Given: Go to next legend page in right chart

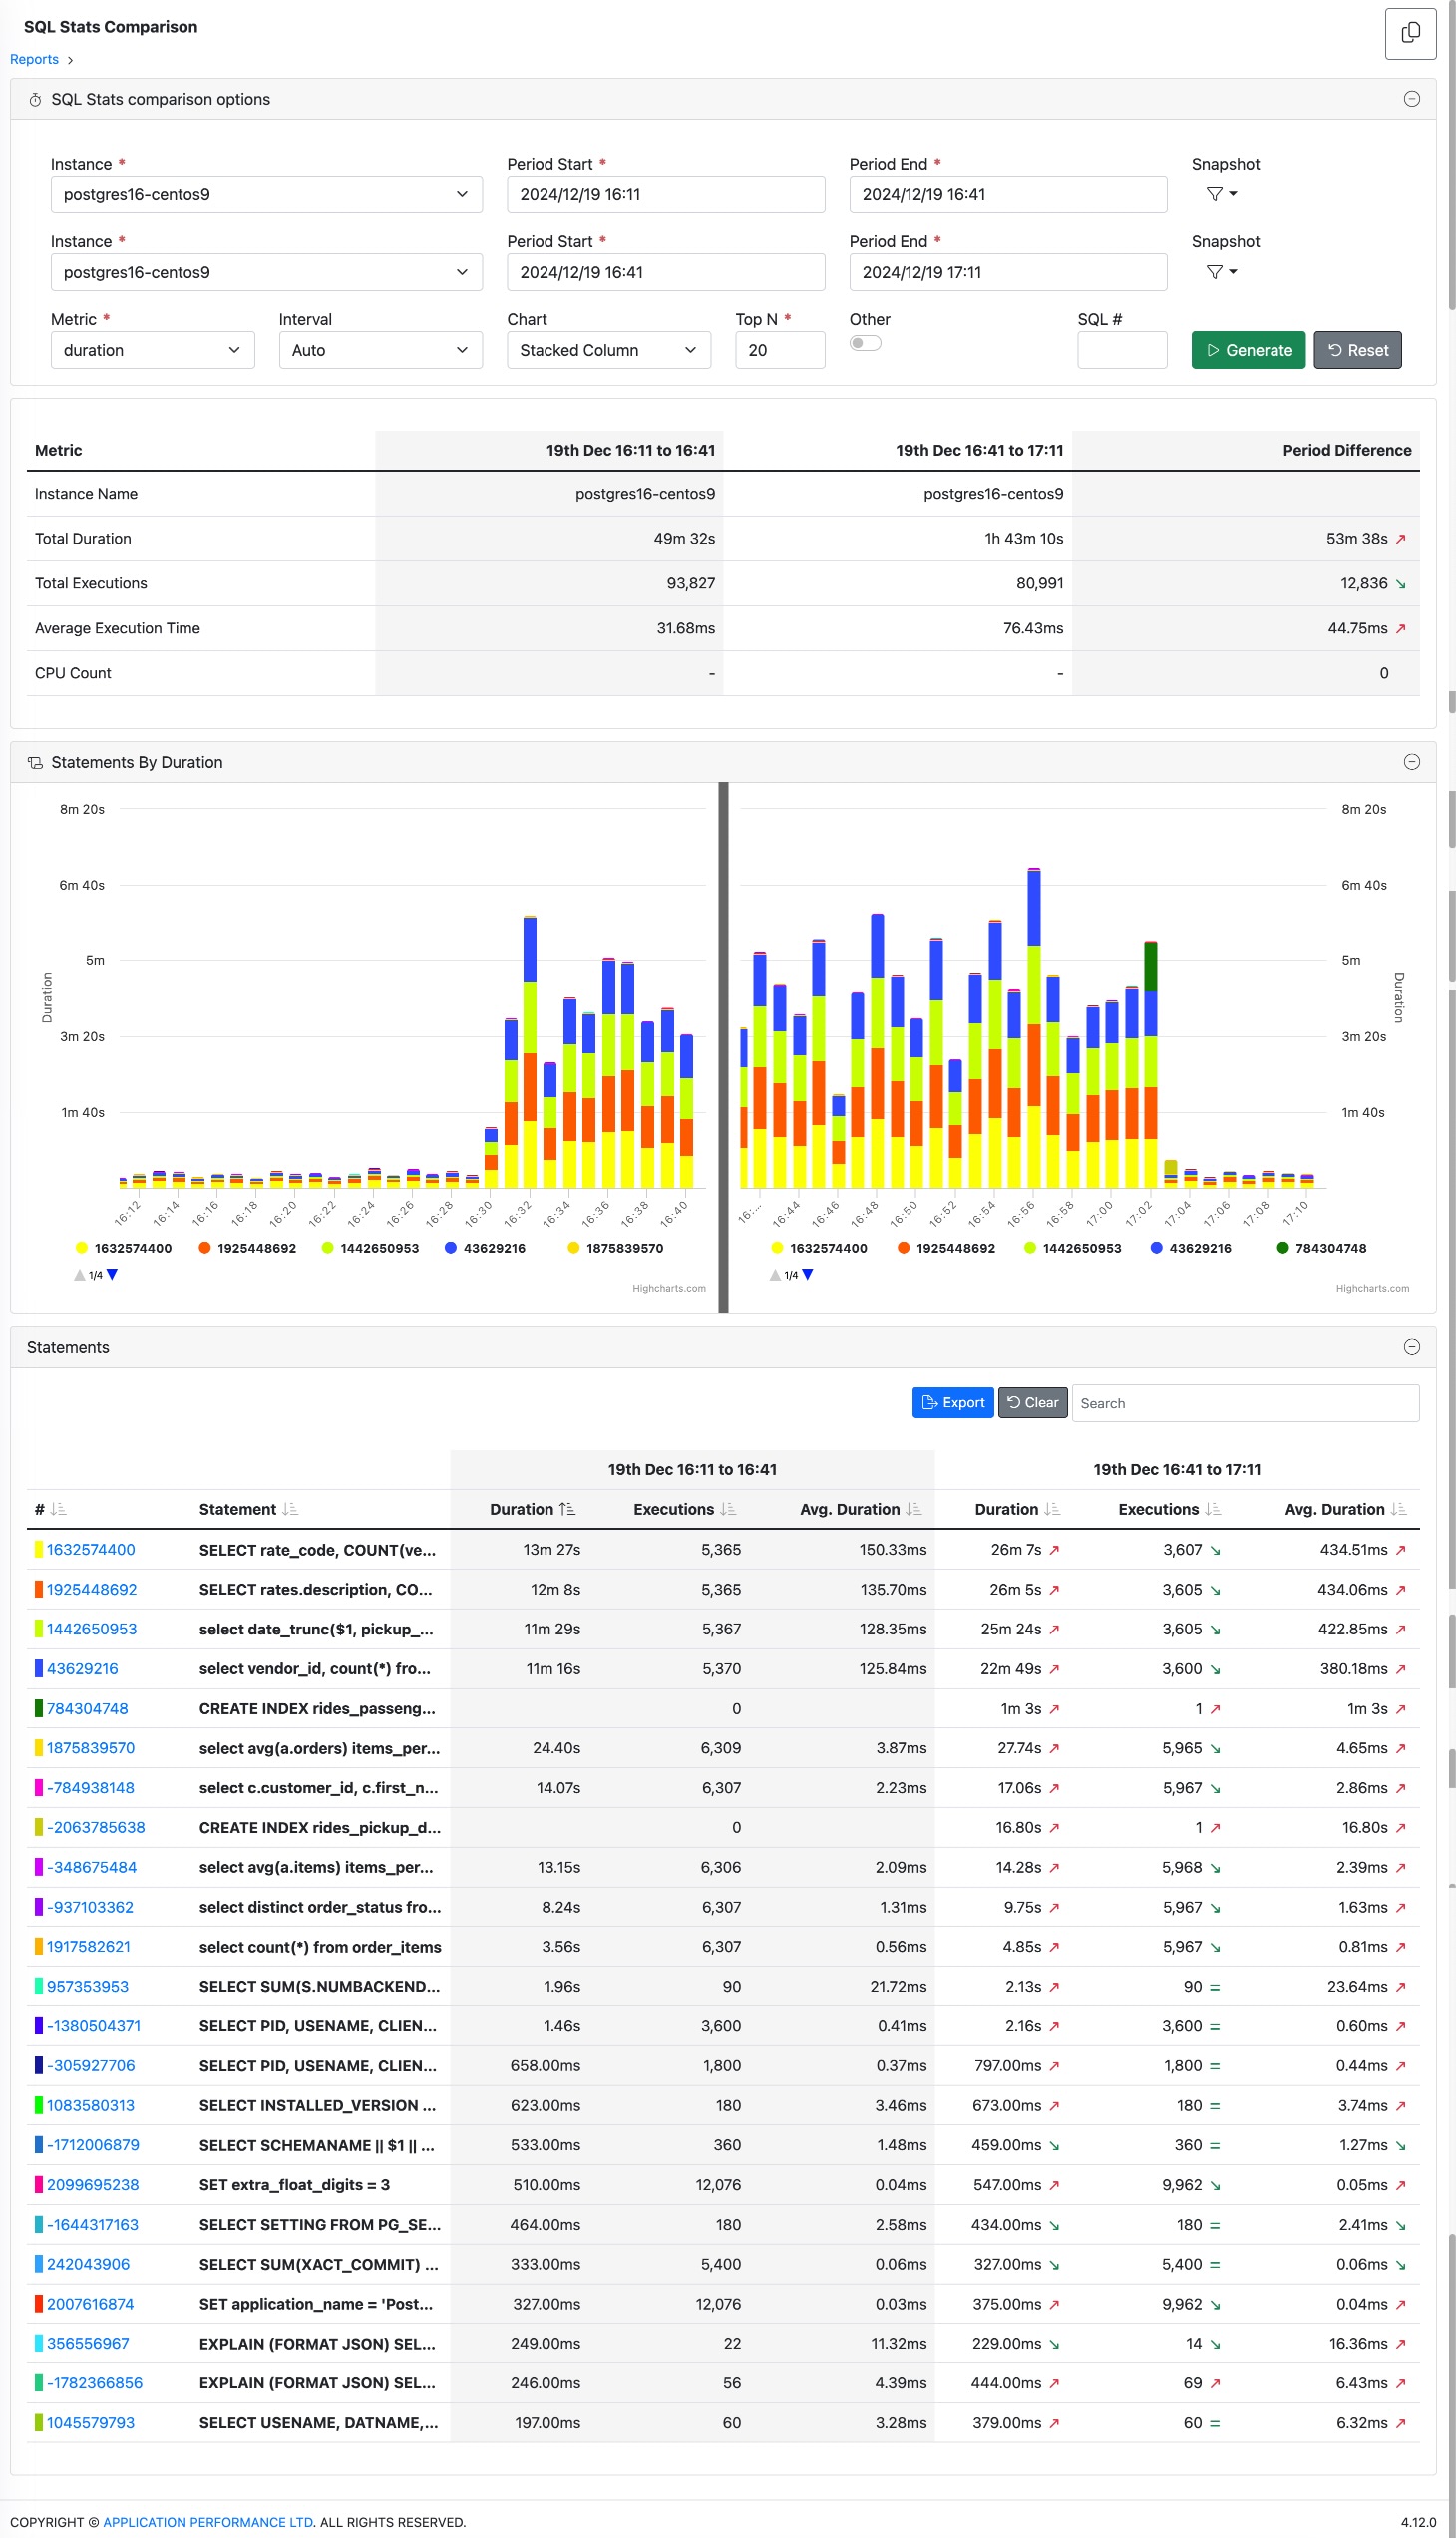Looking at the screenshot, I should coord(807,1275).
